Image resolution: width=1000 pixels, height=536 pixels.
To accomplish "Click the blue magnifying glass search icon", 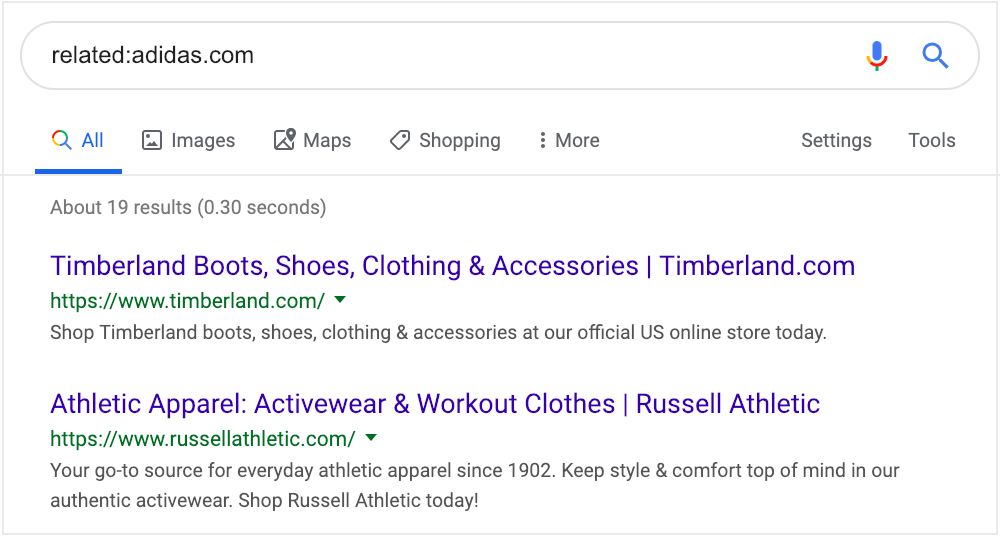I will [935, 56].
